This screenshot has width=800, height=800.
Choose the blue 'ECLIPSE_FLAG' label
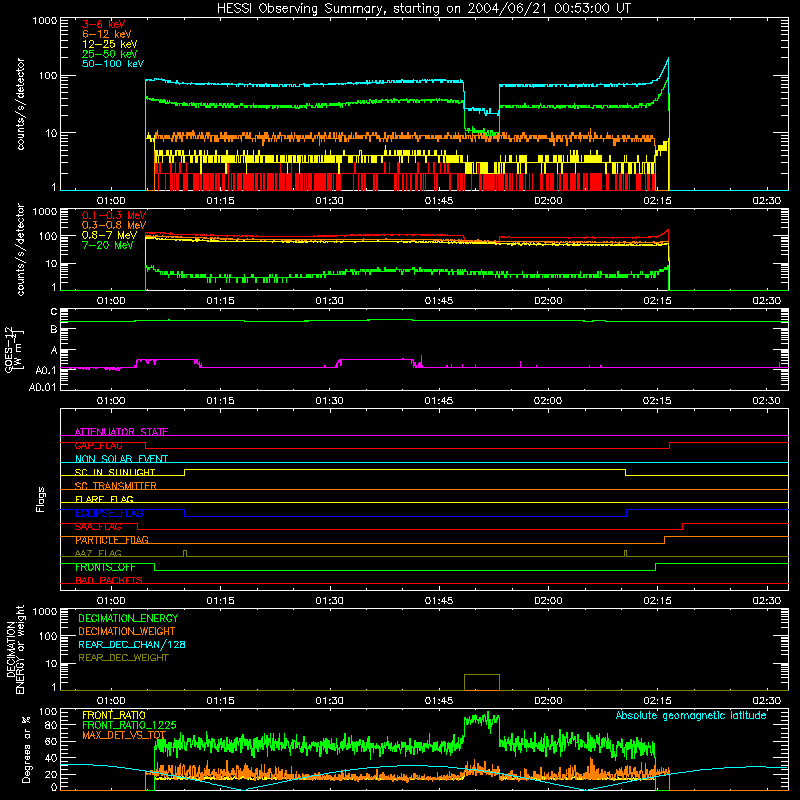point(109,513)
